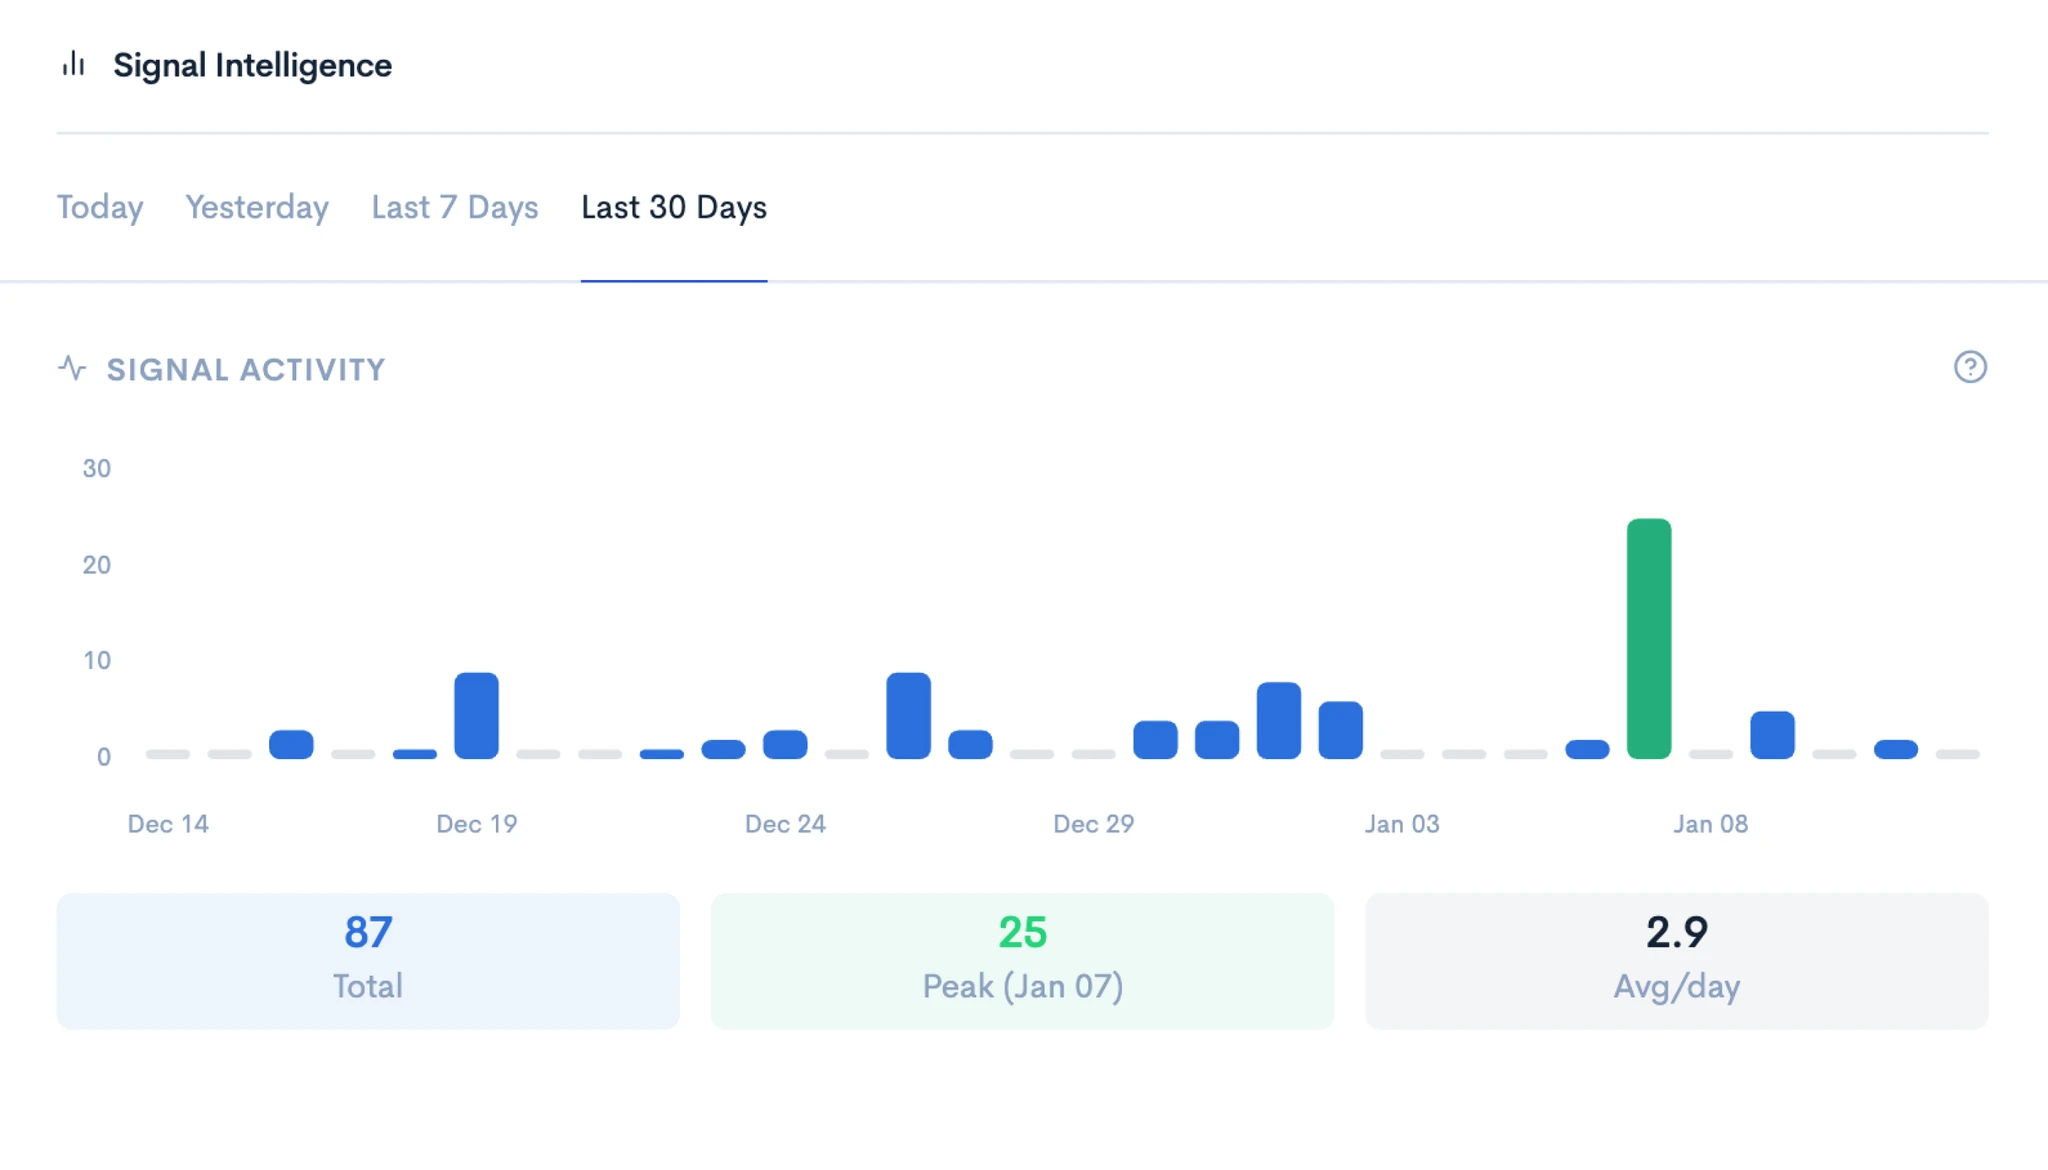The height and width of the screenshot is (1170, 2048).
Task: Click the 87 Total summary card
Action: pyautogui.click(x=368, y=961)
